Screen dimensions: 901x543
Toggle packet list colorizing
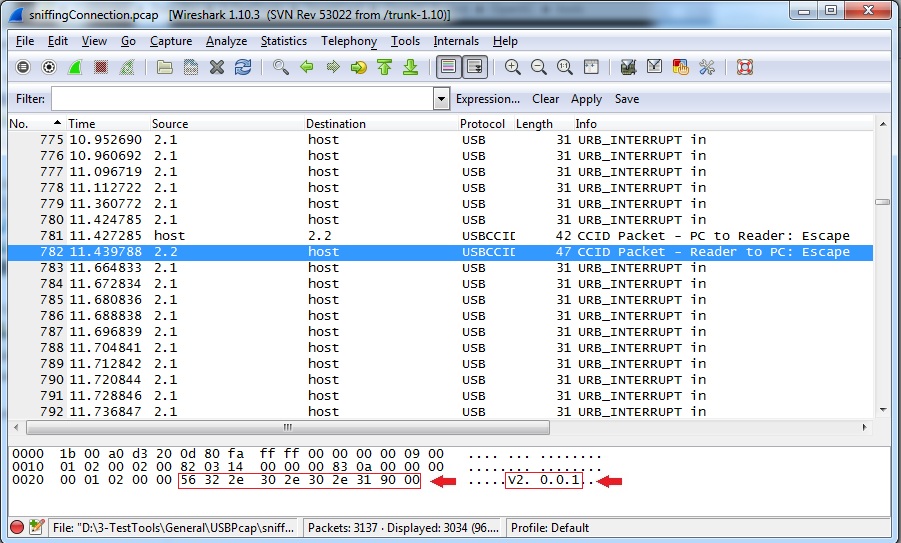click(x=449, y=67)
